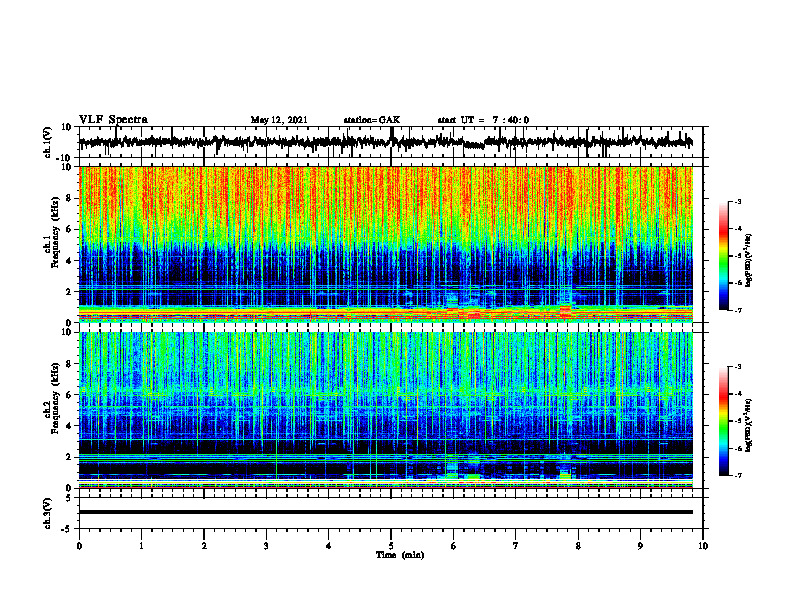Click time axis tick label "5"

click(391, 546)
